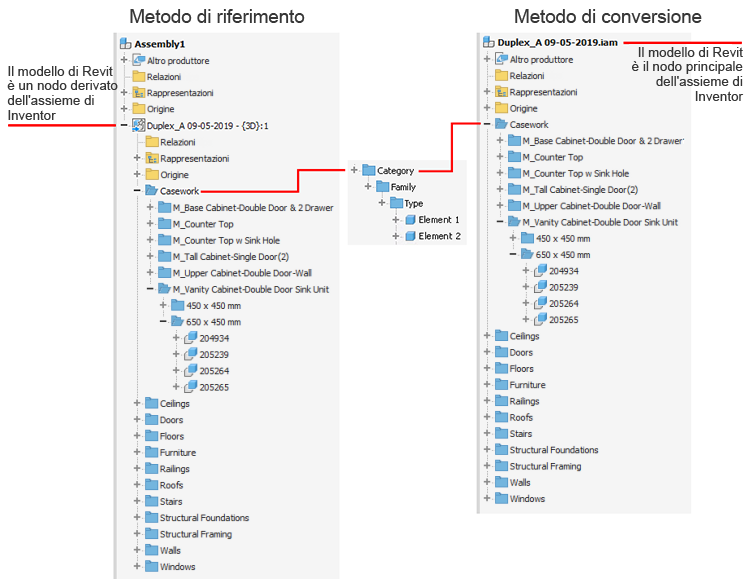The image size is (750, 579).
Task: Click open Casework folder icon in right tree
Action: (x=501, y=124)
